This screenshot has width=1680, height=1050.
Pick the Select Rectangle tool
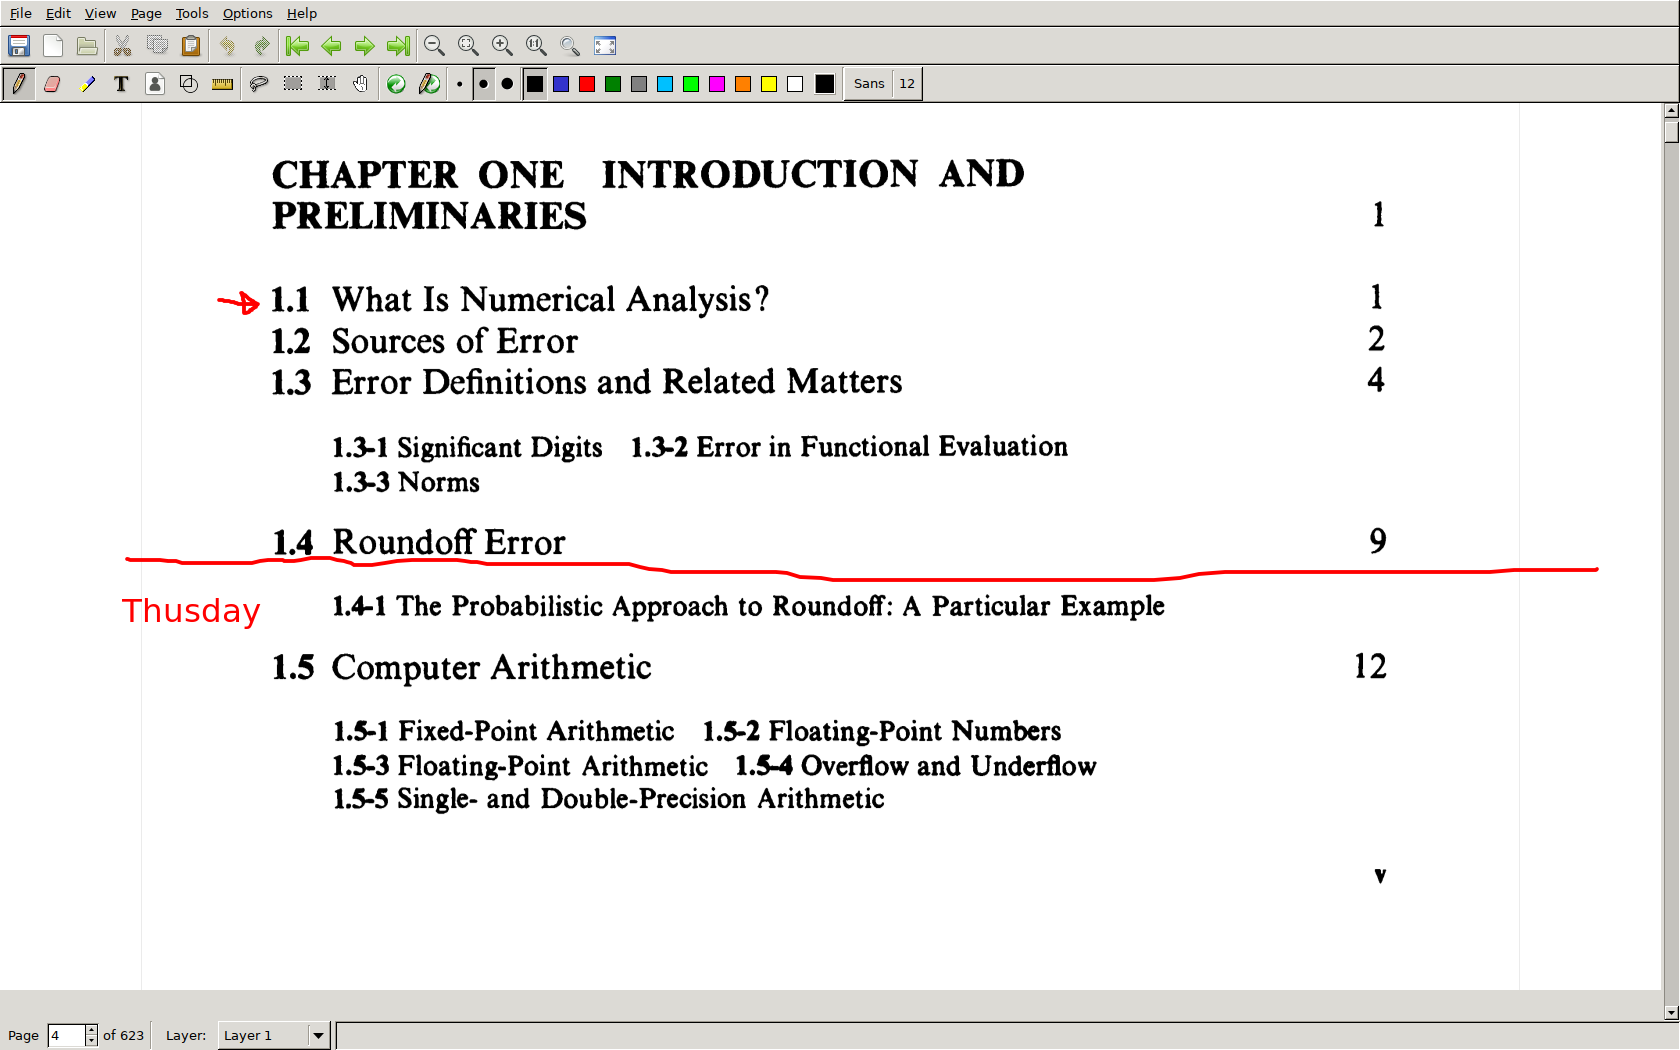[292, 84]
